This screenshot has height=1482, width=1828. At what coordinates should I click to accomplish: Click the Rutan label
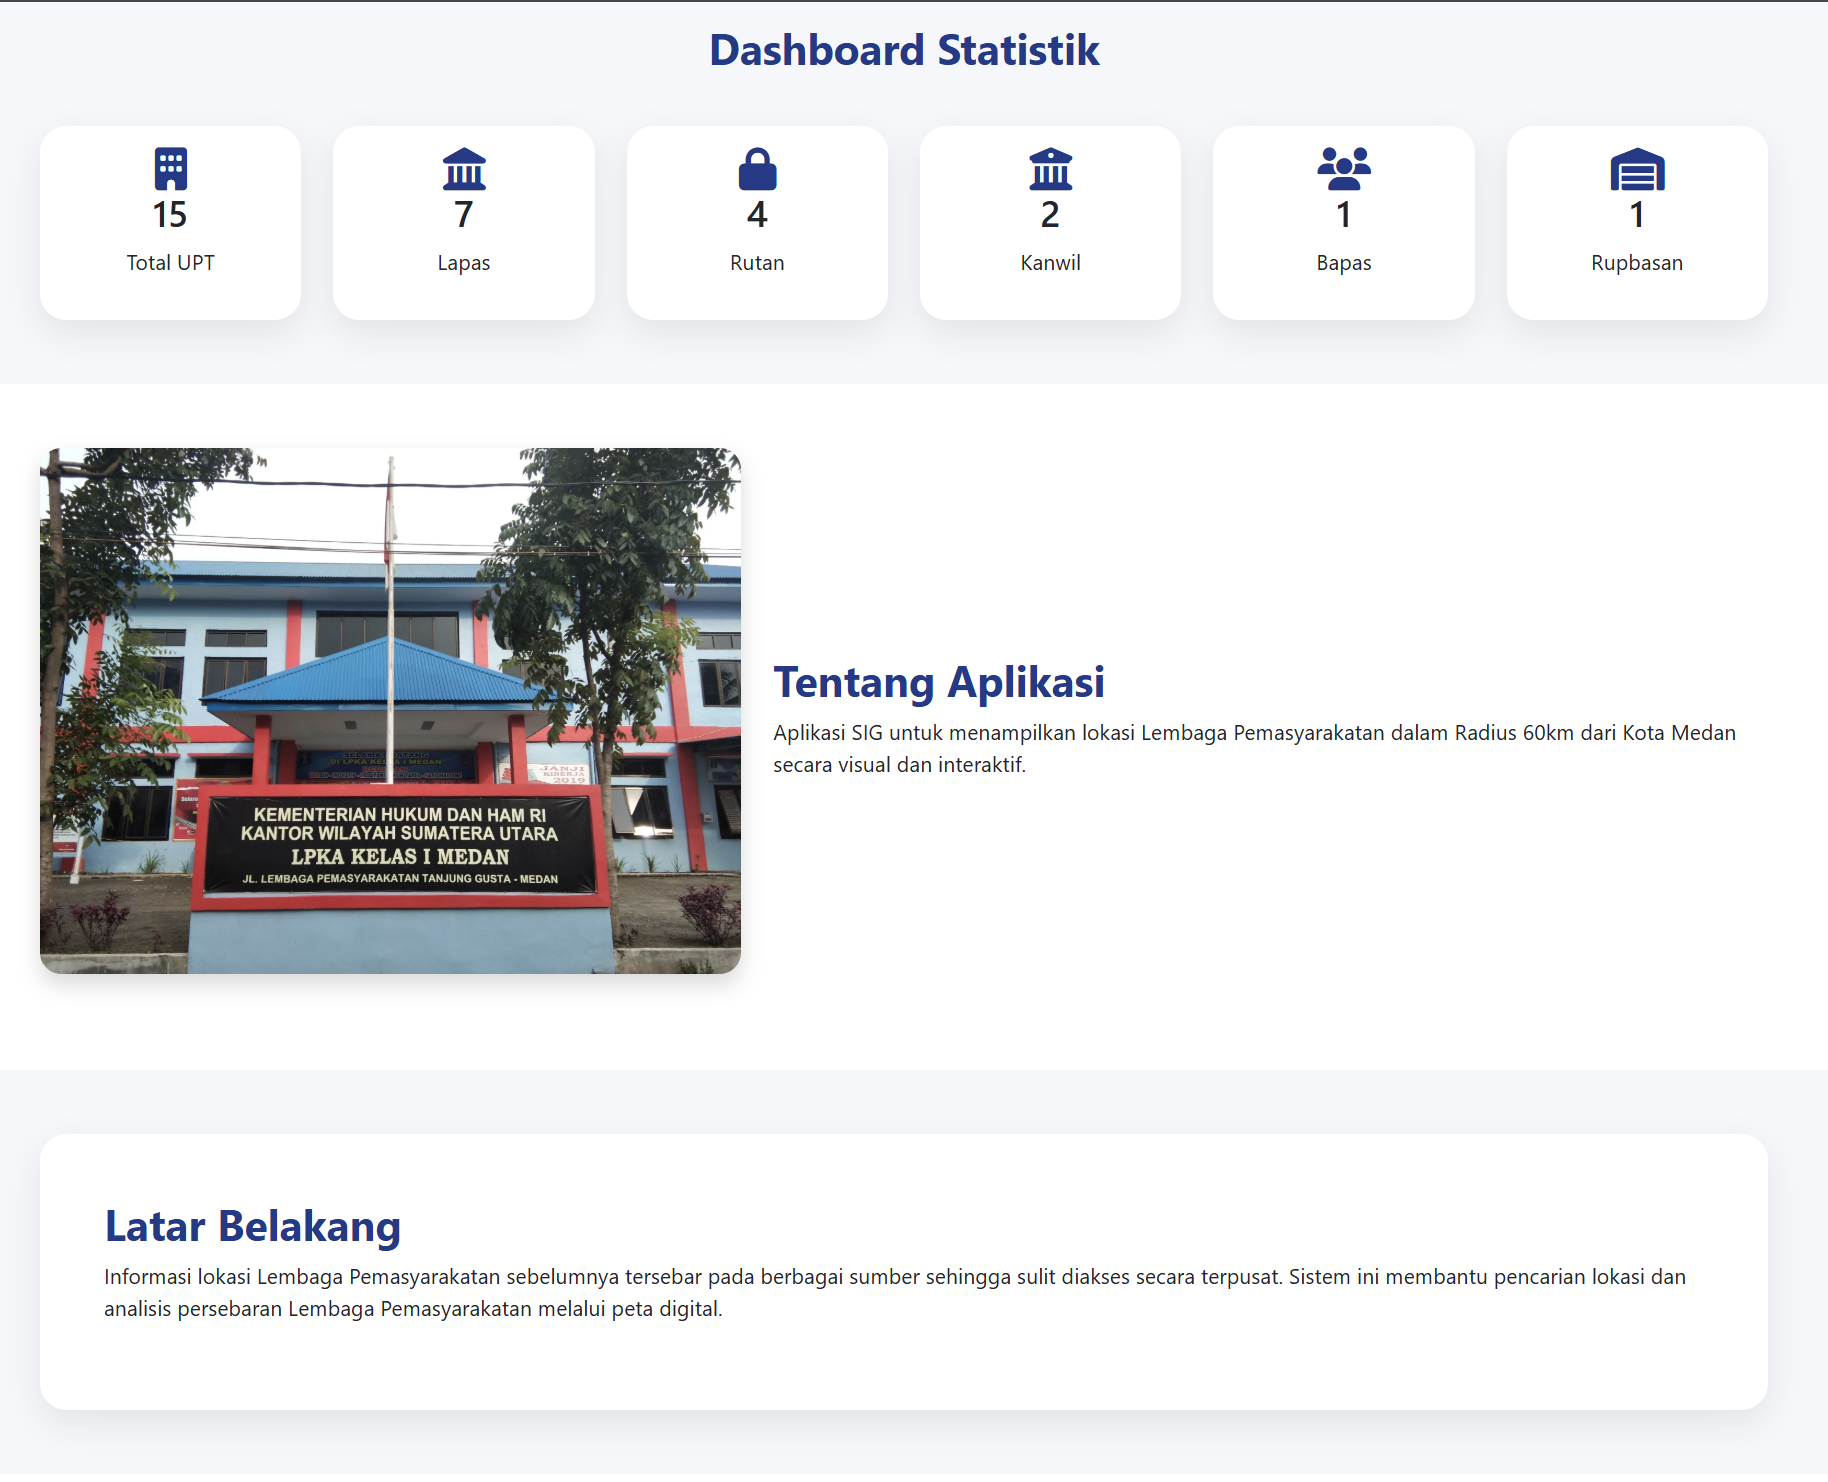point(757,263)
